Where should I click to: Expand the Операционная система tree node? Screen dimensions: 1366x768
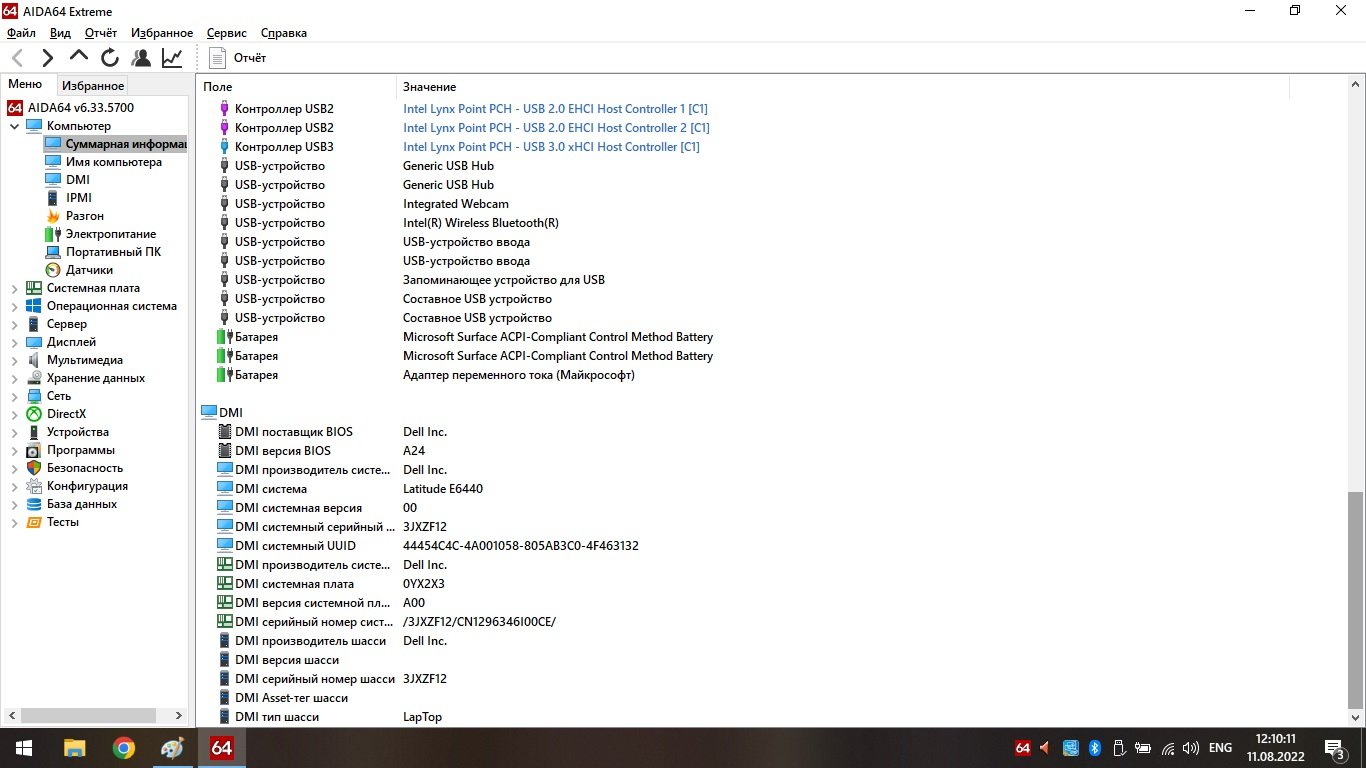(x=14, y=306)
